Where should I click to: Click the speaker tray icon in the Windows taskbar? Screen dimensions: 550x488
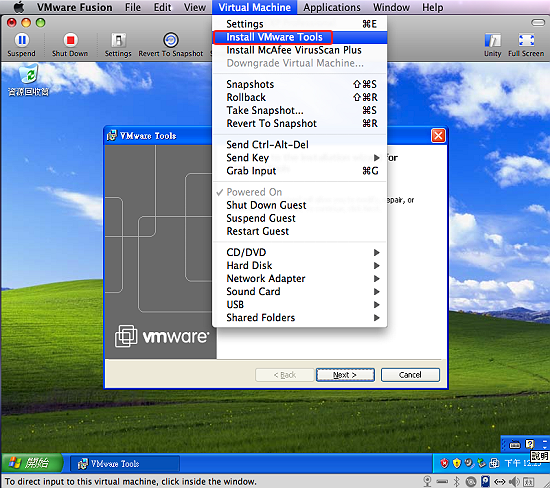coord(469,463)
